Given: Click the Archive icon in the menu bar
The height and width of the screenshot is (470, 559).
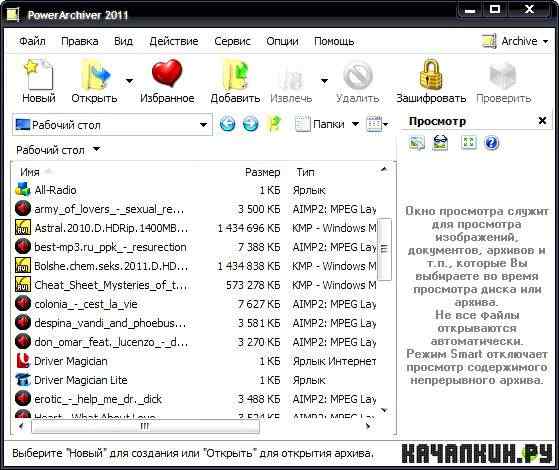Looking at the screenshot, I should coord(489,41).
